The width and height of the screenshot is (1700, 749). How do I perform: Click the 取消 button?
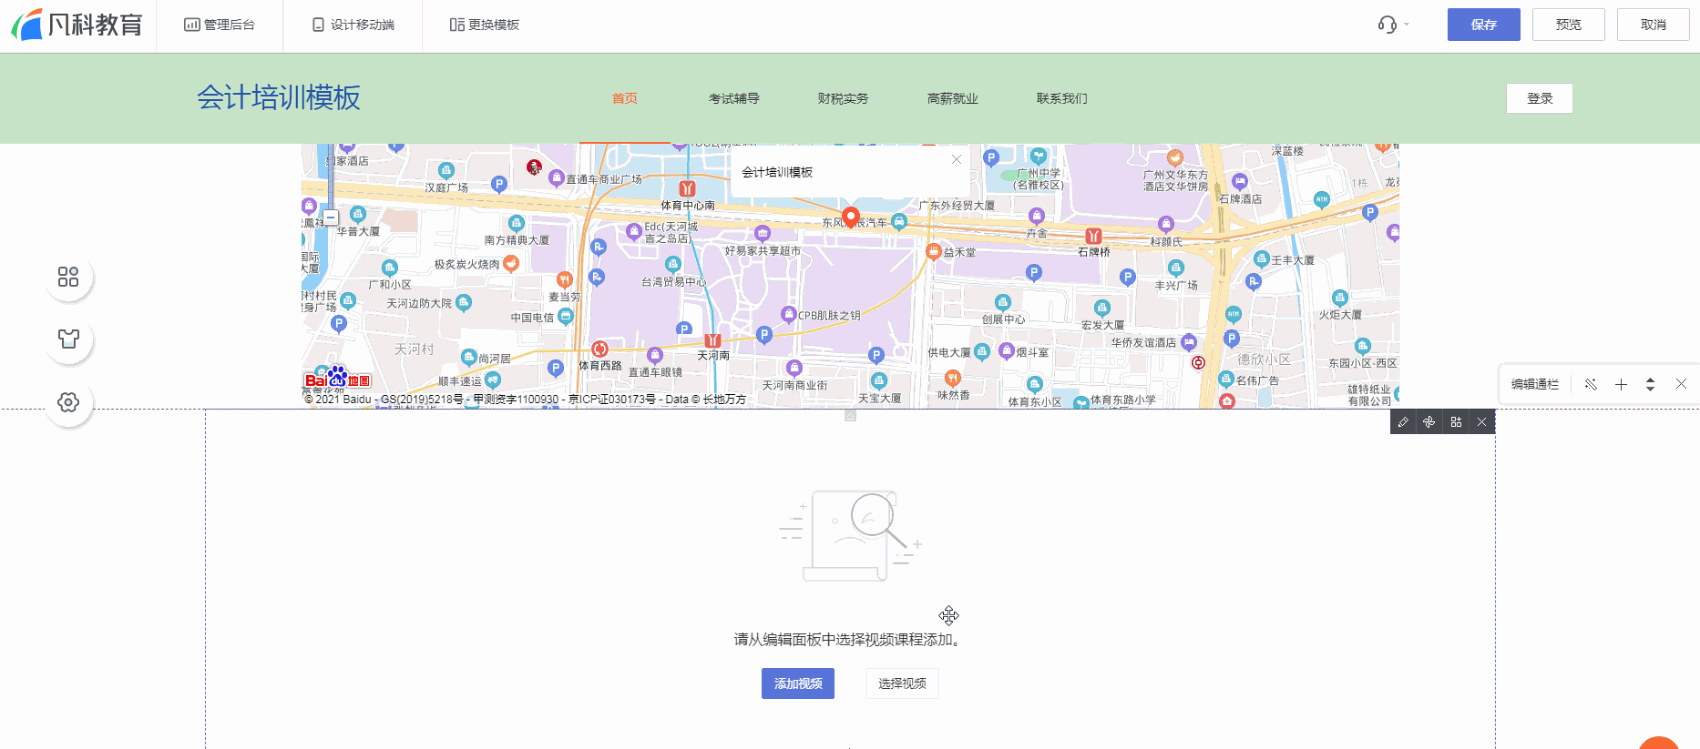coord(1653,25)
